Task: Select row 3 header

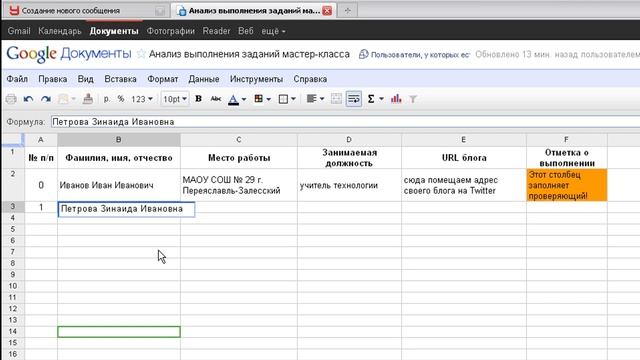Action: click(13, 207)
